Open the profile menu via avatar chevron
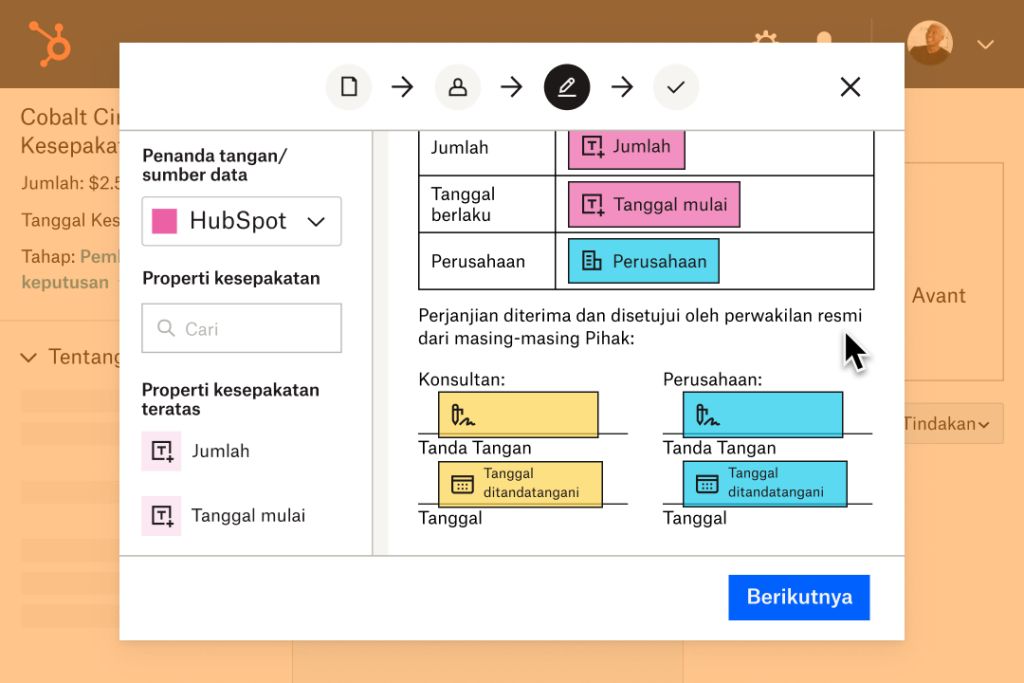Image resolution: width=1024 pixels, height=683 pixels. click(986, 45)
